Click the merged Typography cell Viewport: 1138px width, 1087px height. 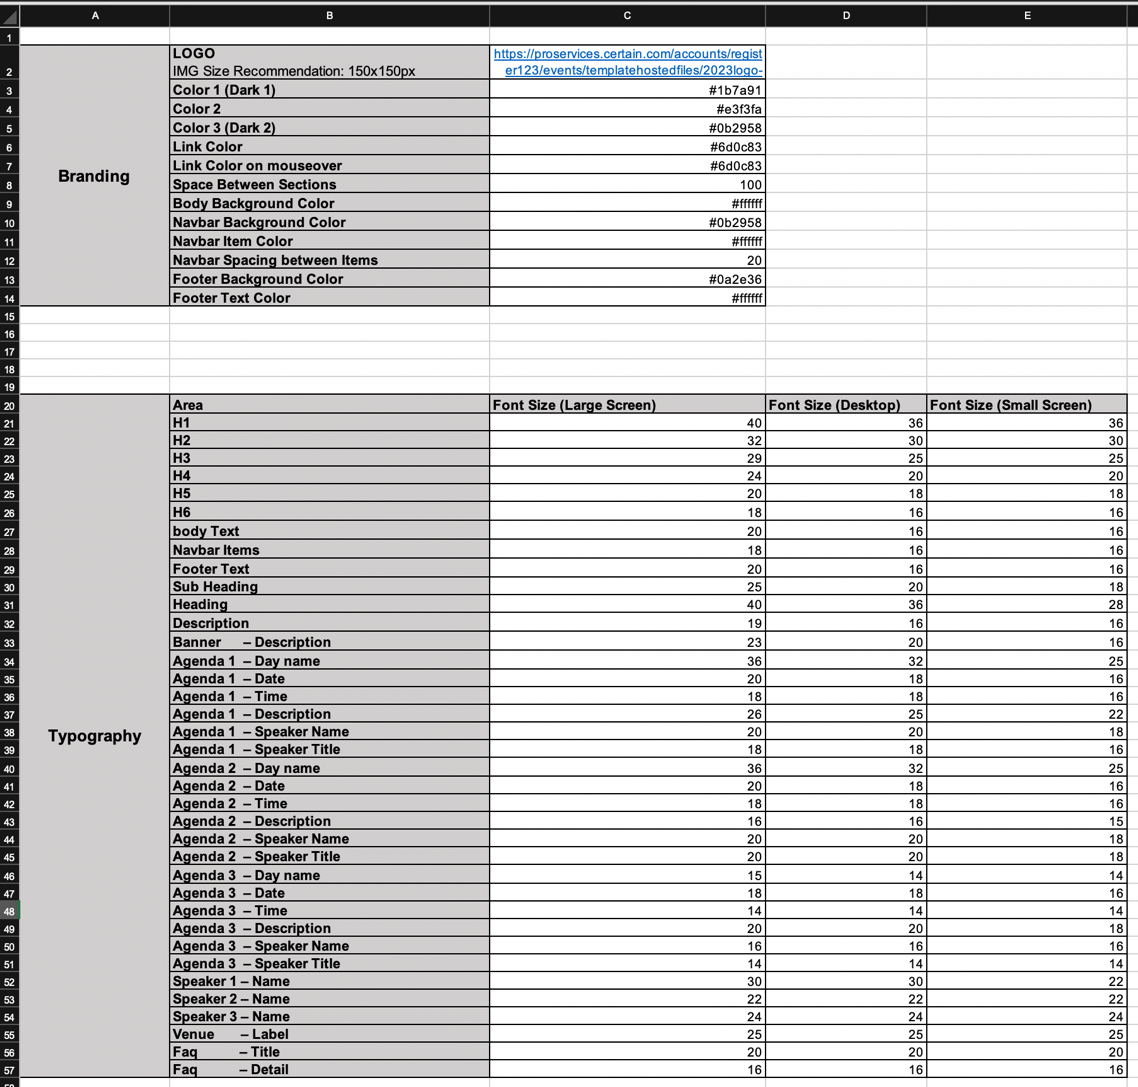94,736
